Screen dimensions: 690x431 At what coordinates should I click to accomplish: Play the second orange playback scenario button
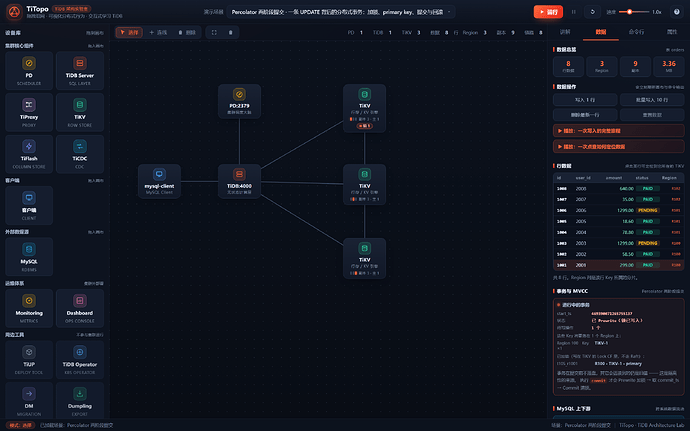coord(618,147)
